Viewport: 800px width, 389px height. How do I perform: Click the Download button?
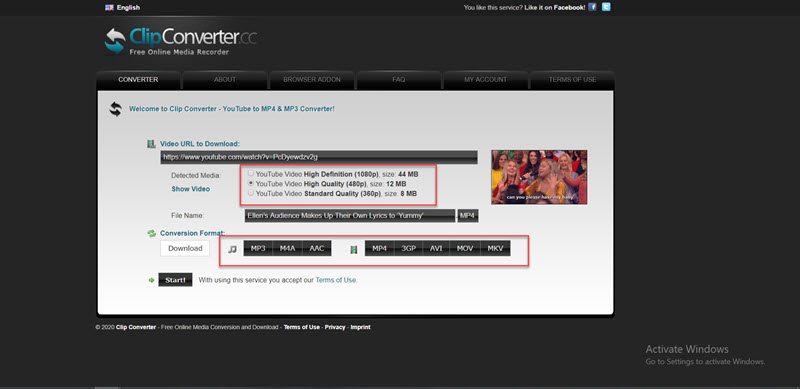[185, 249]
